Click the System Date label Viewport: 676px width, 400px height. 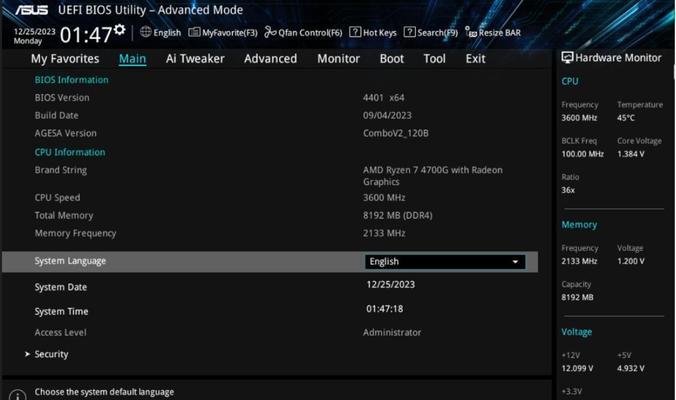(x=61, y=287)
